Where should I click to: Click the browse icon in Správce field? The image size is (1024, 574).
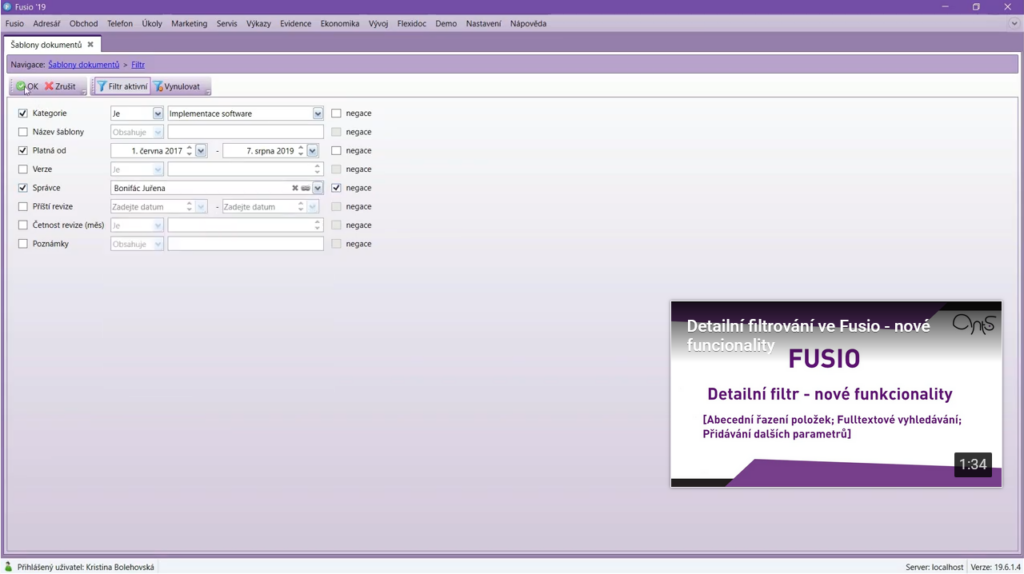pyautogui.click(x=306, y=188)
